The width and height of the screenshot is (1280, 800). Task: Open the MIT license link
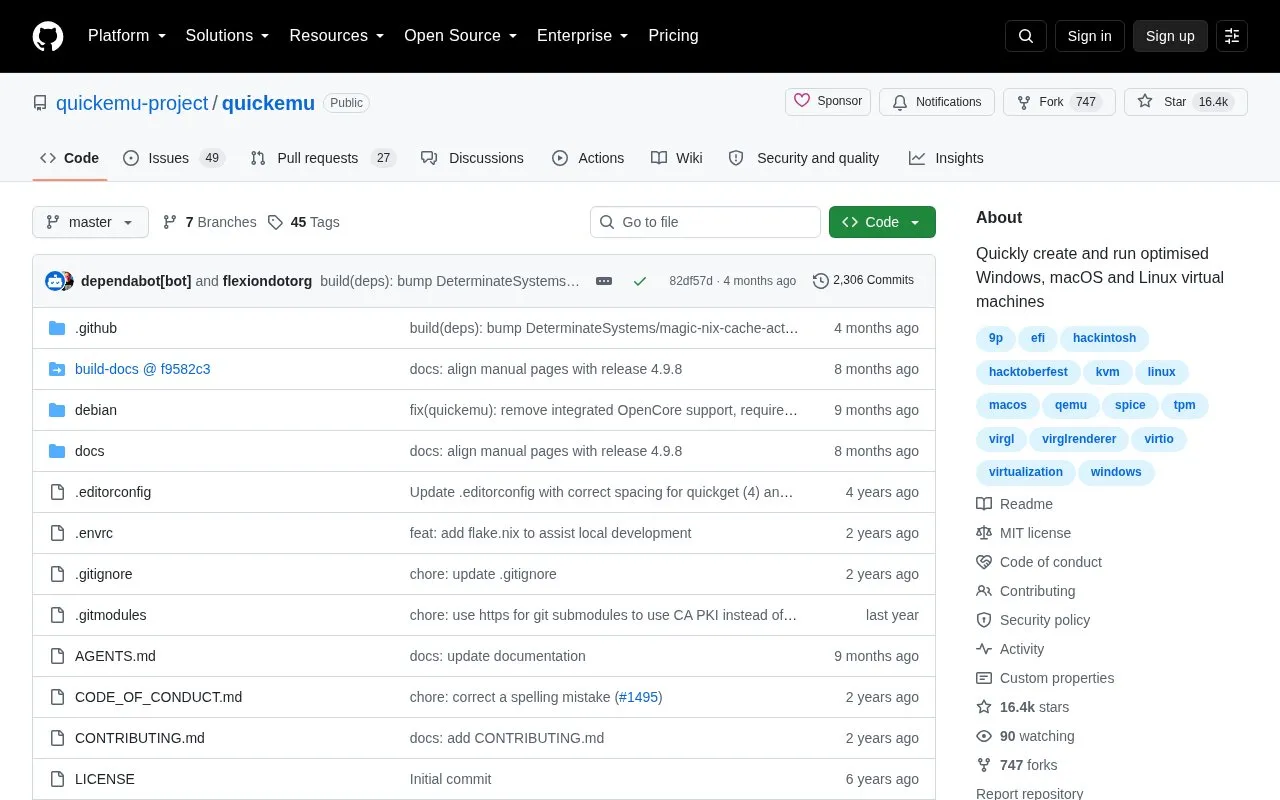click(x=1023, y=533)
